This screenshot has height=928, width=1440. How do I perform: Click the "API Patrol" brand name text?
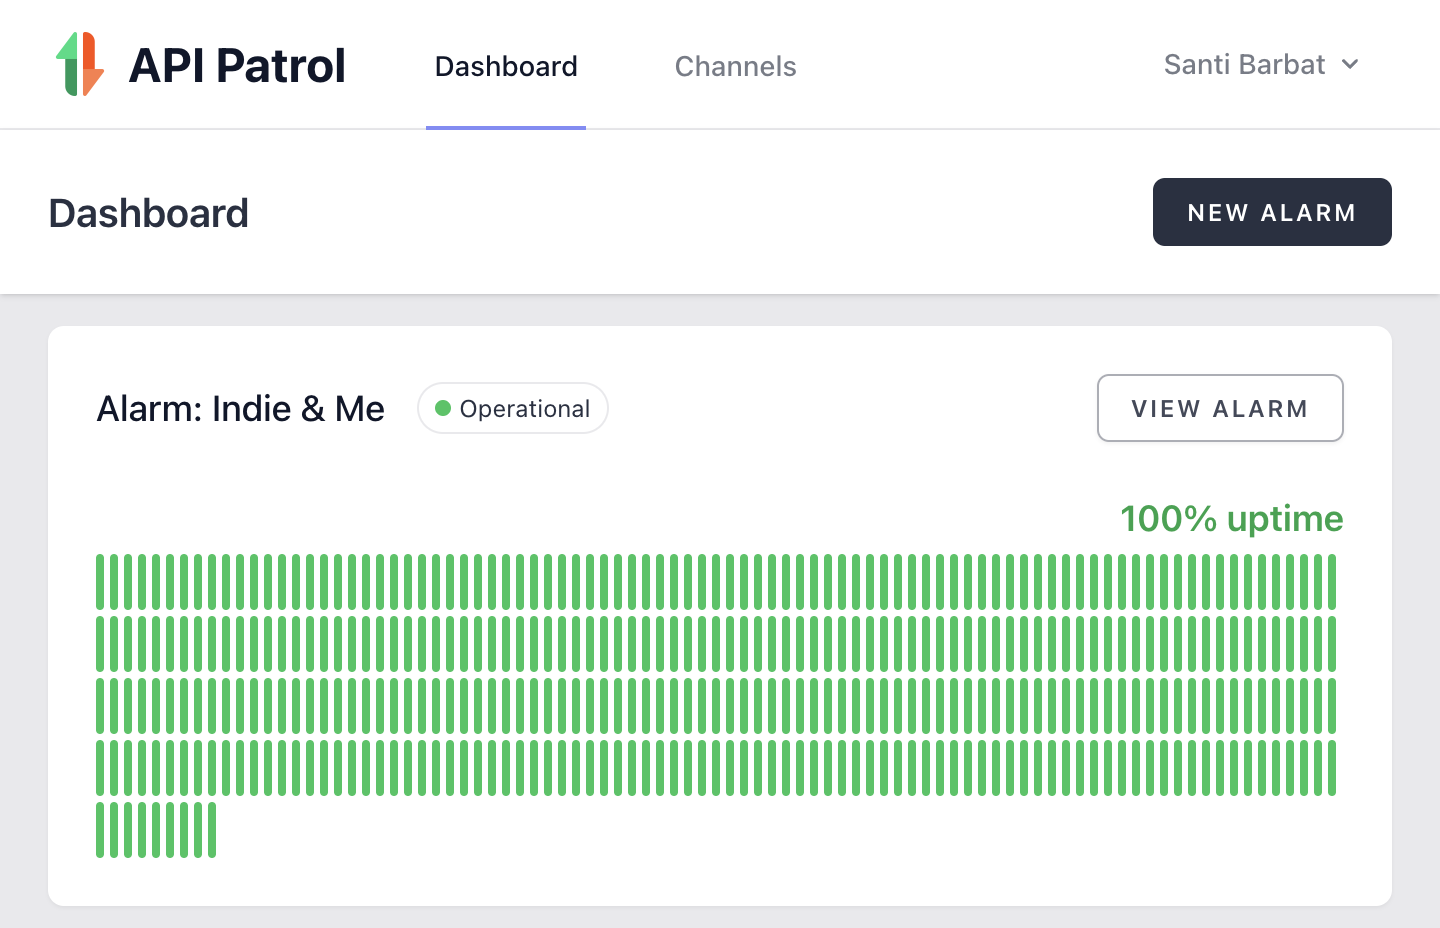[237, 66]
